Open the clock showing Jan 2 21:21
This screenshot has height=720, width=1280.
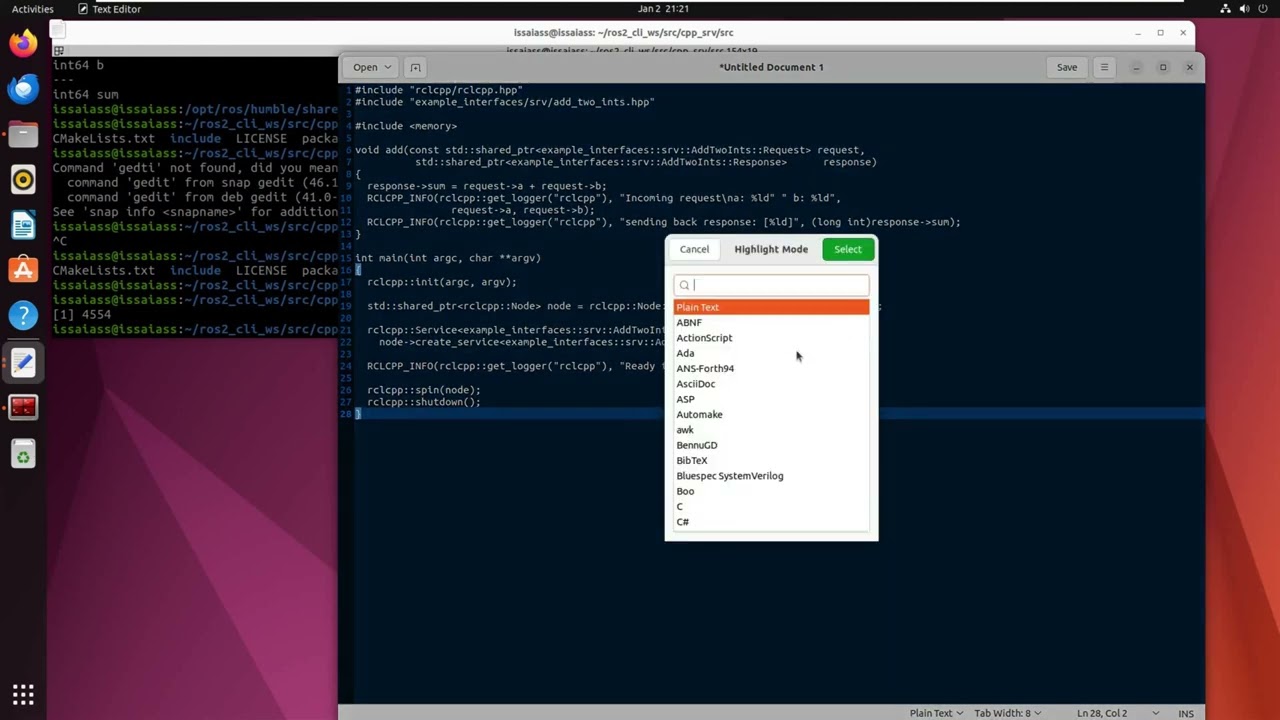(661, 8)
